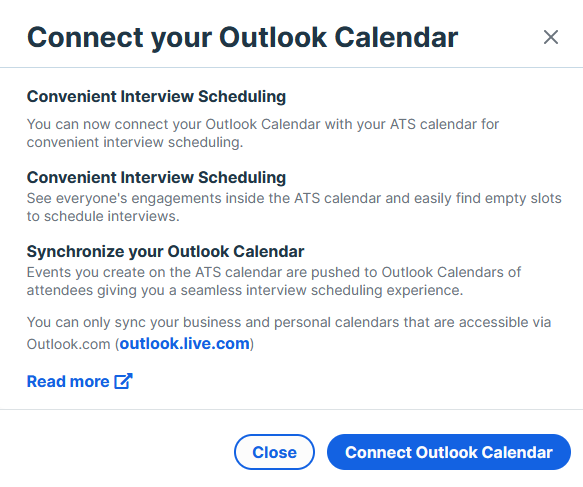Screen dimensions: 583x487
Task: Select the second Convenient Interview Scheduling heading
Action: (x=156, y=177)
